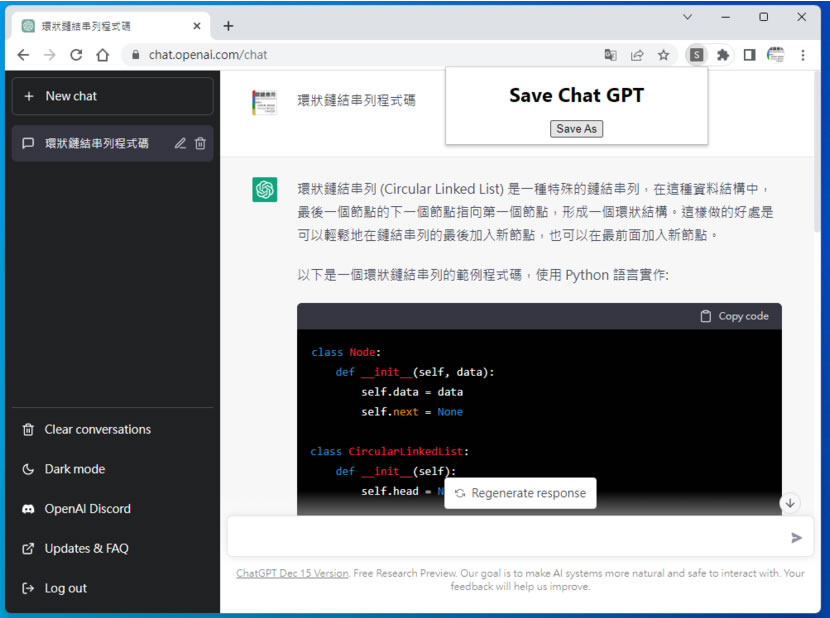Viewport: 830px width, 618px height.
Task: Click the ChatGPT logo avatar icon
Action: (x=265, y=190)
